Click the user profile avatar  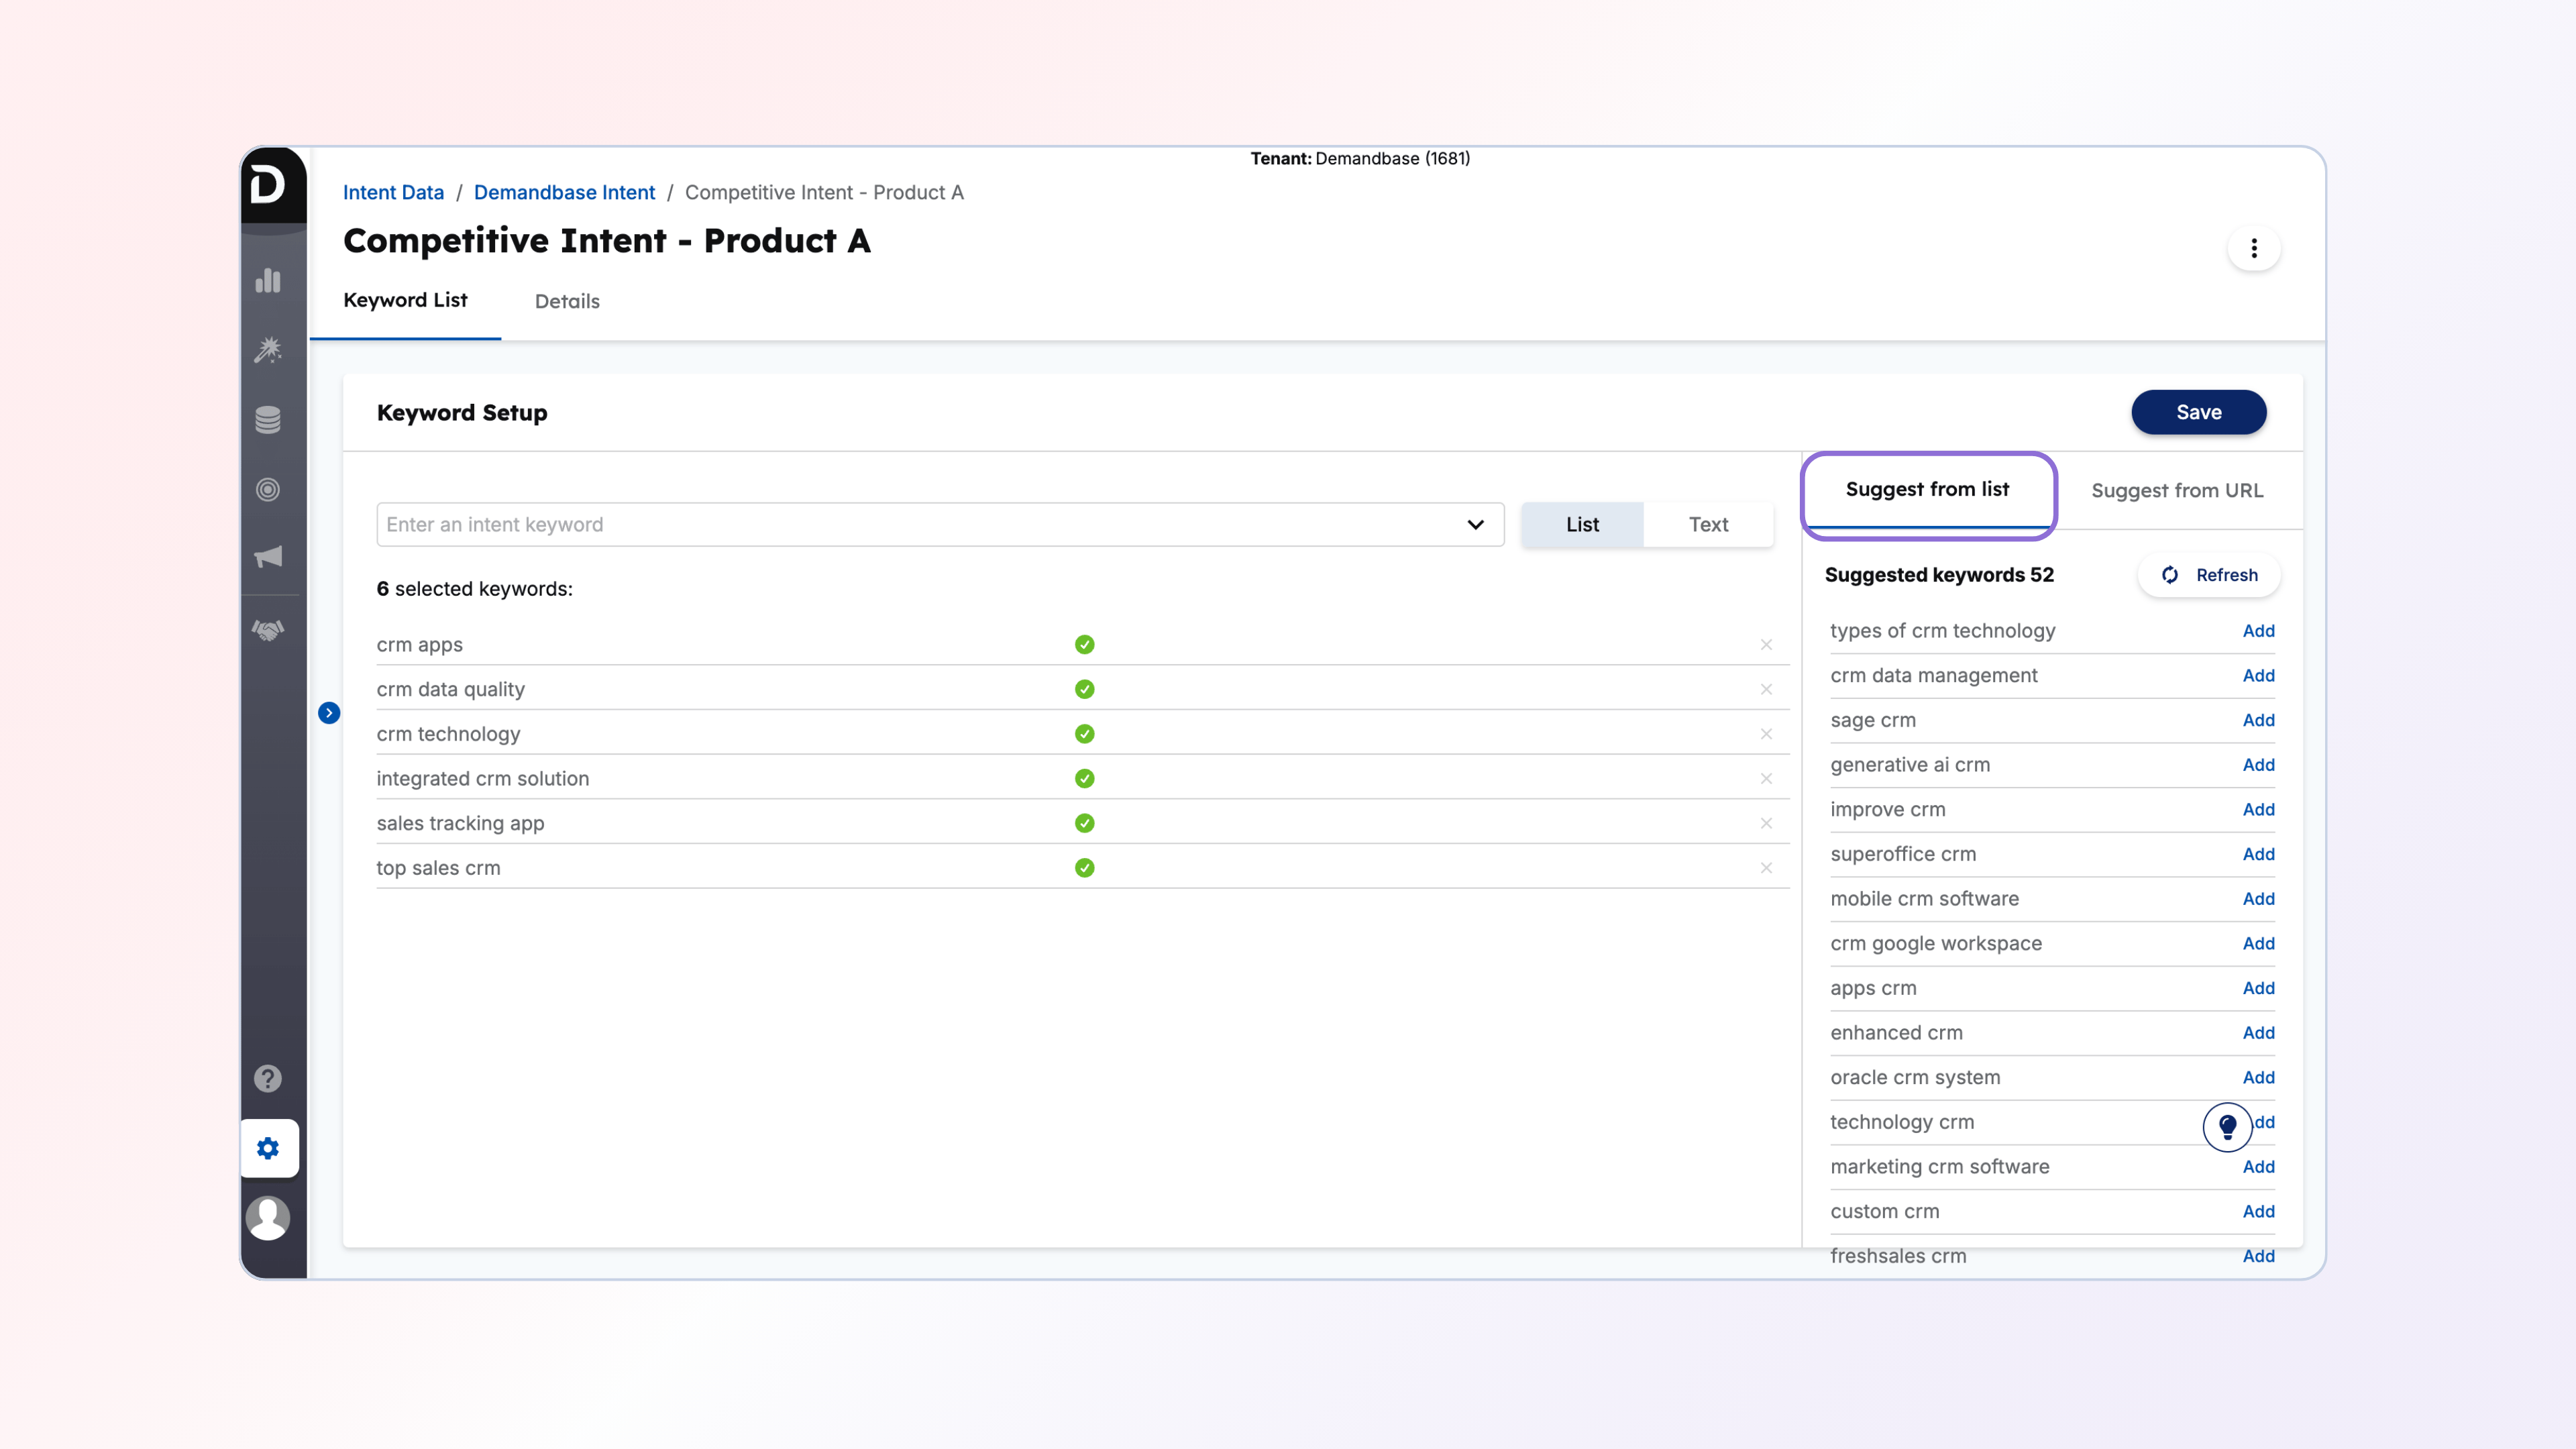point(268,1218)
